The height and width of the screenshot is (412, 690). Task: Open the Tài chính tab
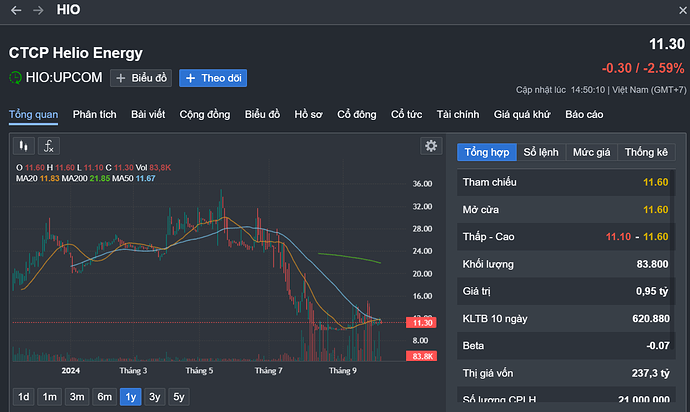pos(458,114)
